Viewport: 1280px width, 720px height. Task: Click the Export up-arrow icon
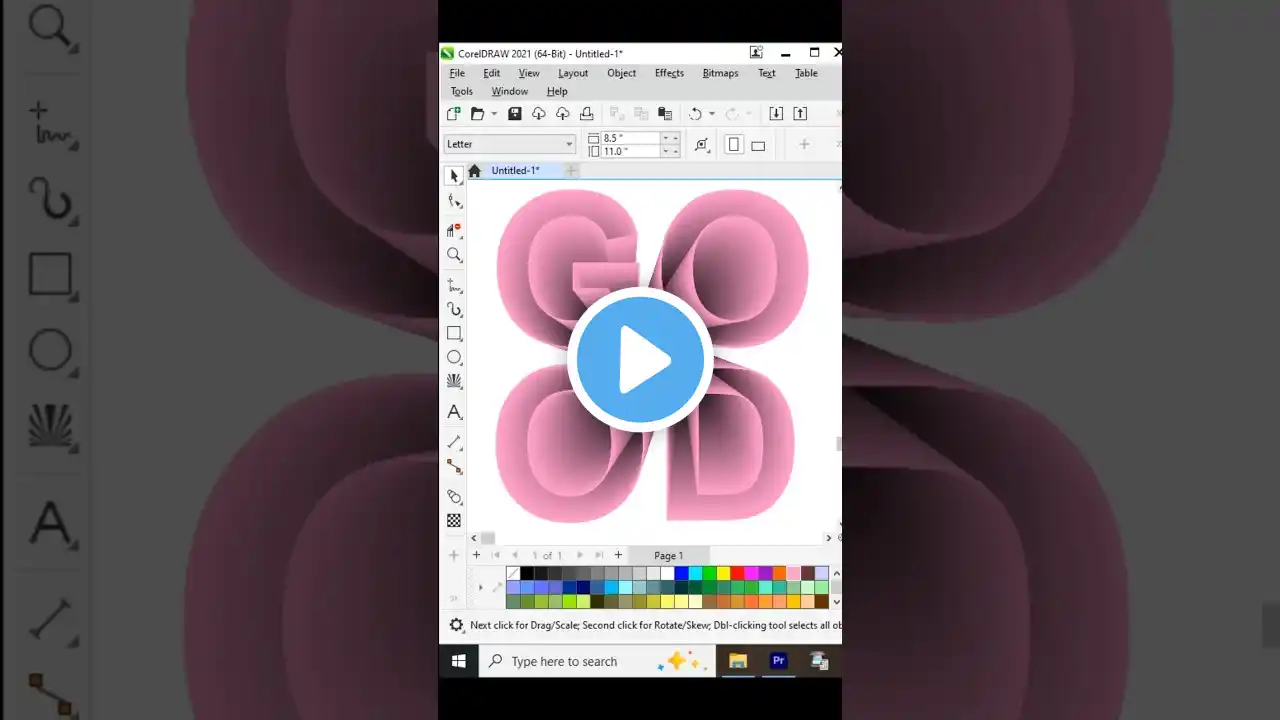point(800,114)
